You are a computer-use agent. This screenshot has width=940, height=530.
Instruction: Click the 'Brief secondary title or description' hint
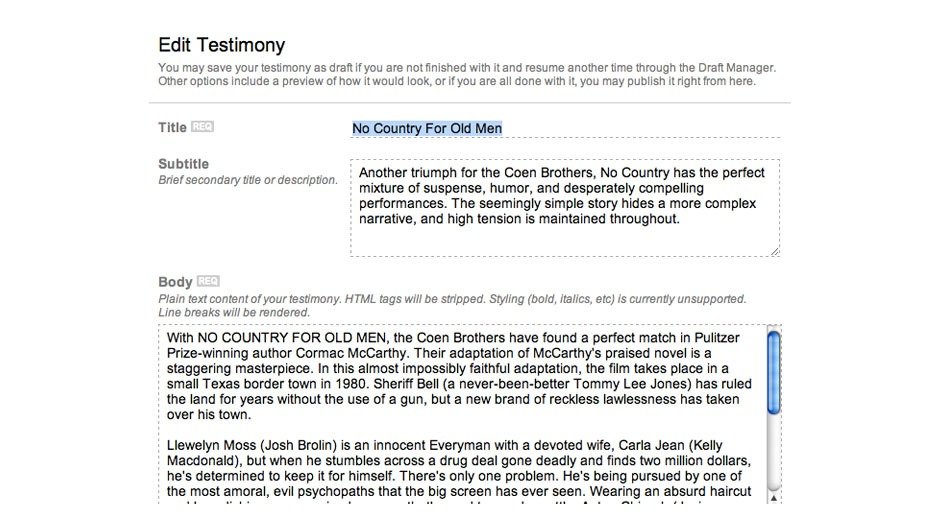tap(248, 180)
